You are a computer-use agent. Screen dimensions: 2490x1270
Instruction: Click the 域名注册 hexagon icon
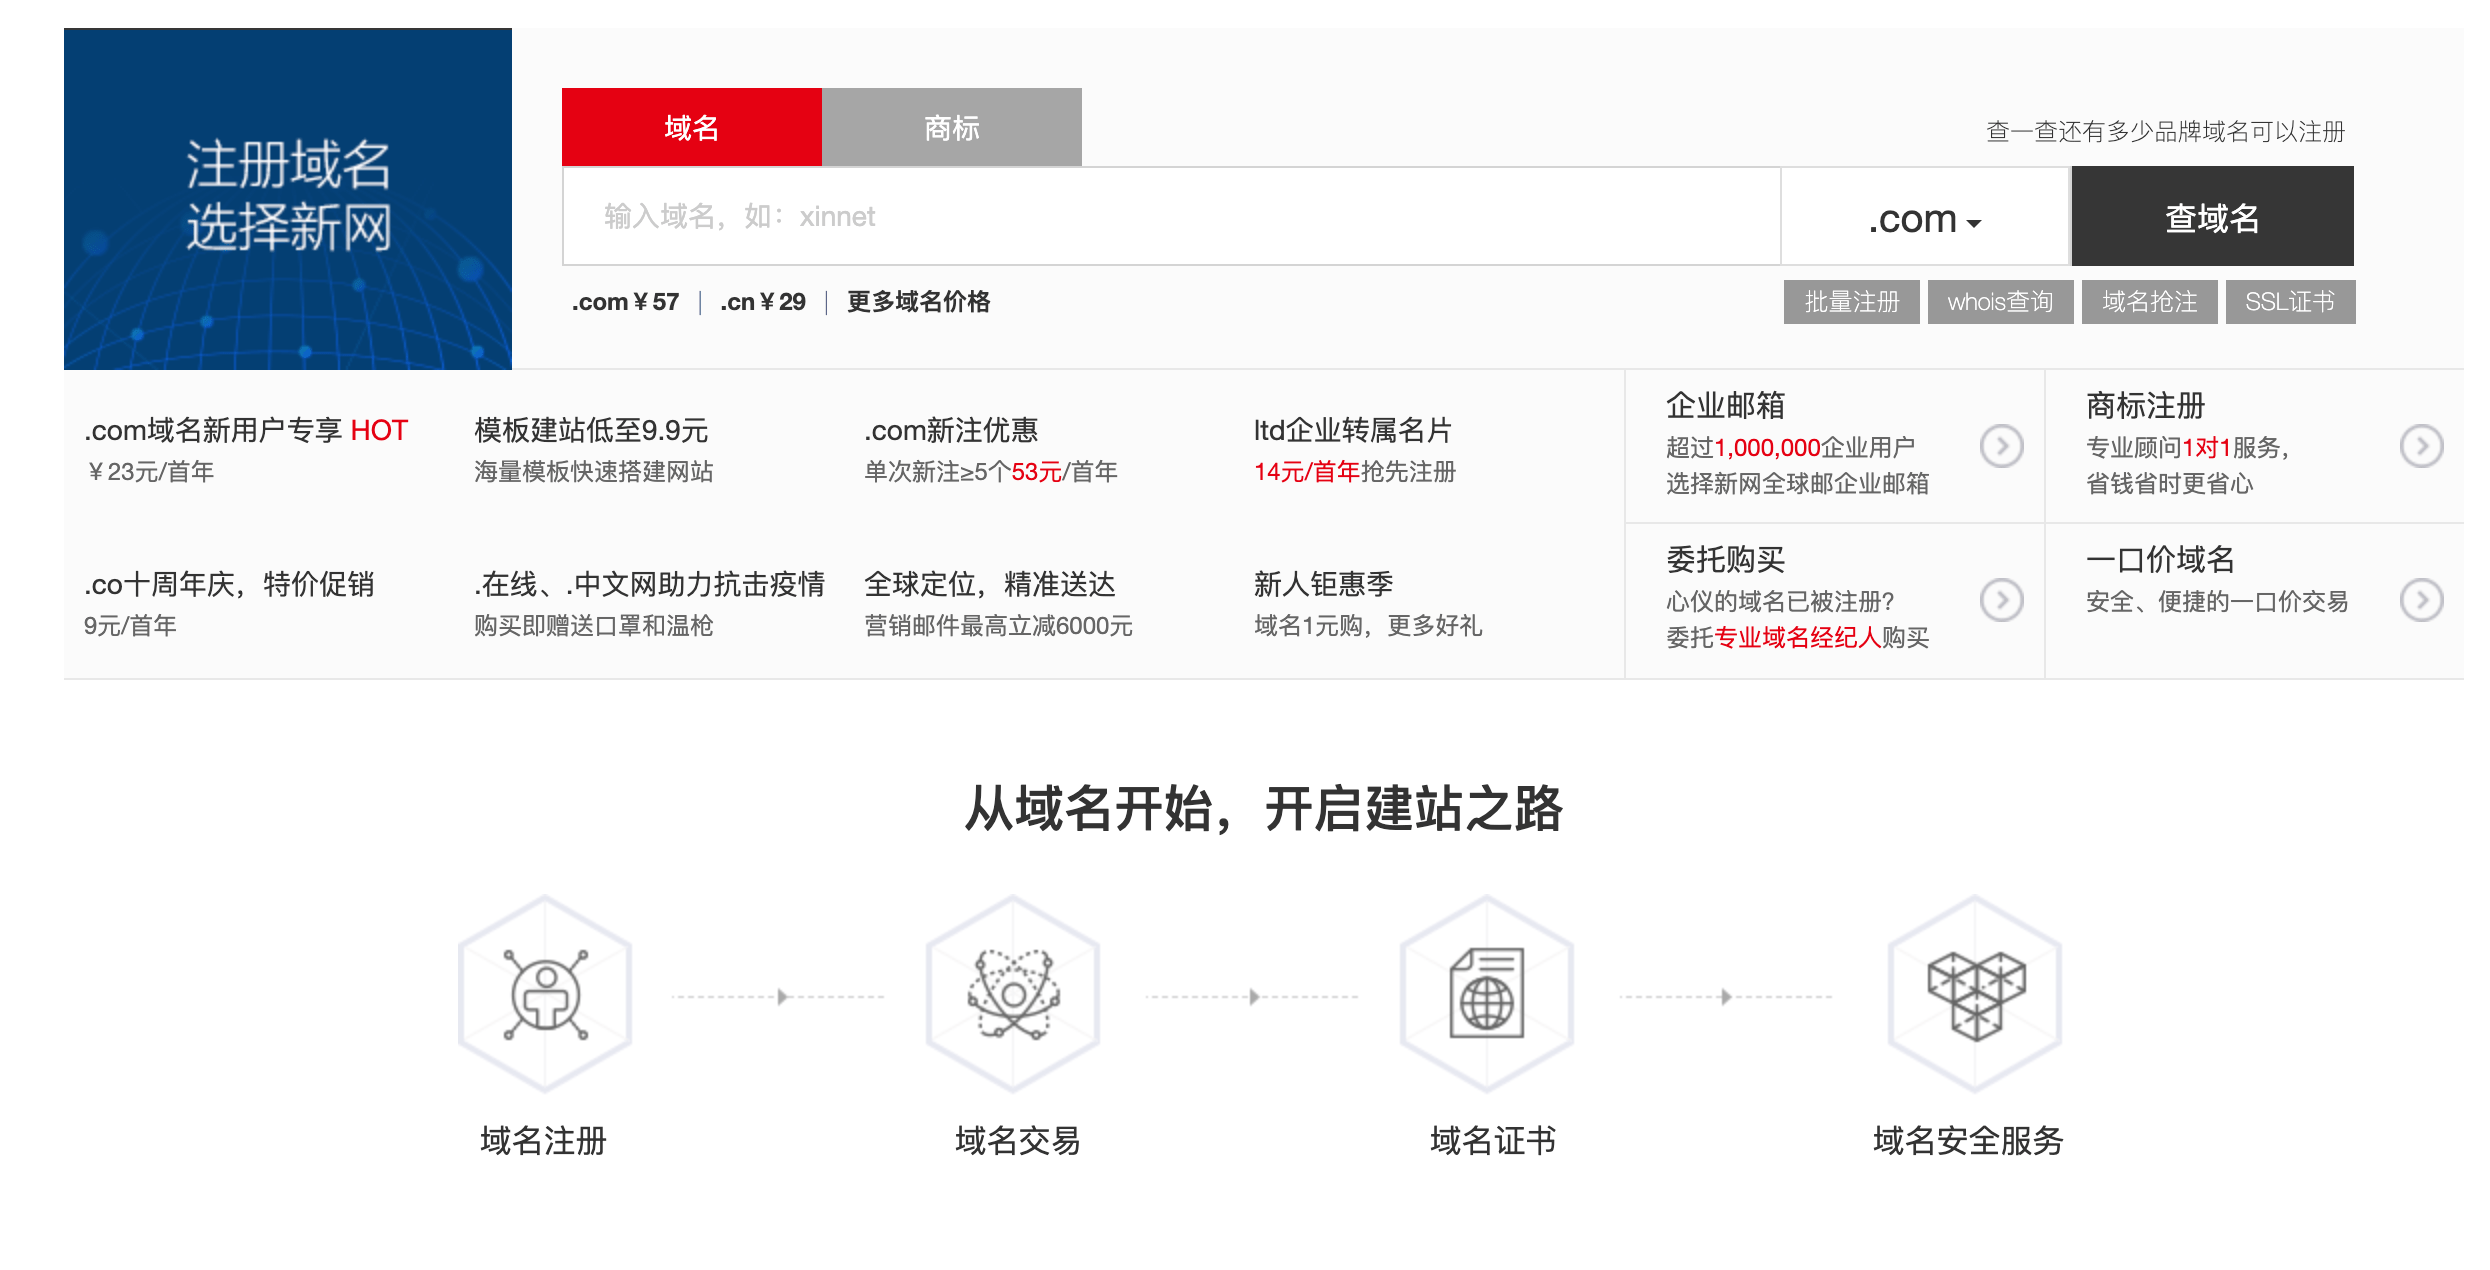coord(545,998)
